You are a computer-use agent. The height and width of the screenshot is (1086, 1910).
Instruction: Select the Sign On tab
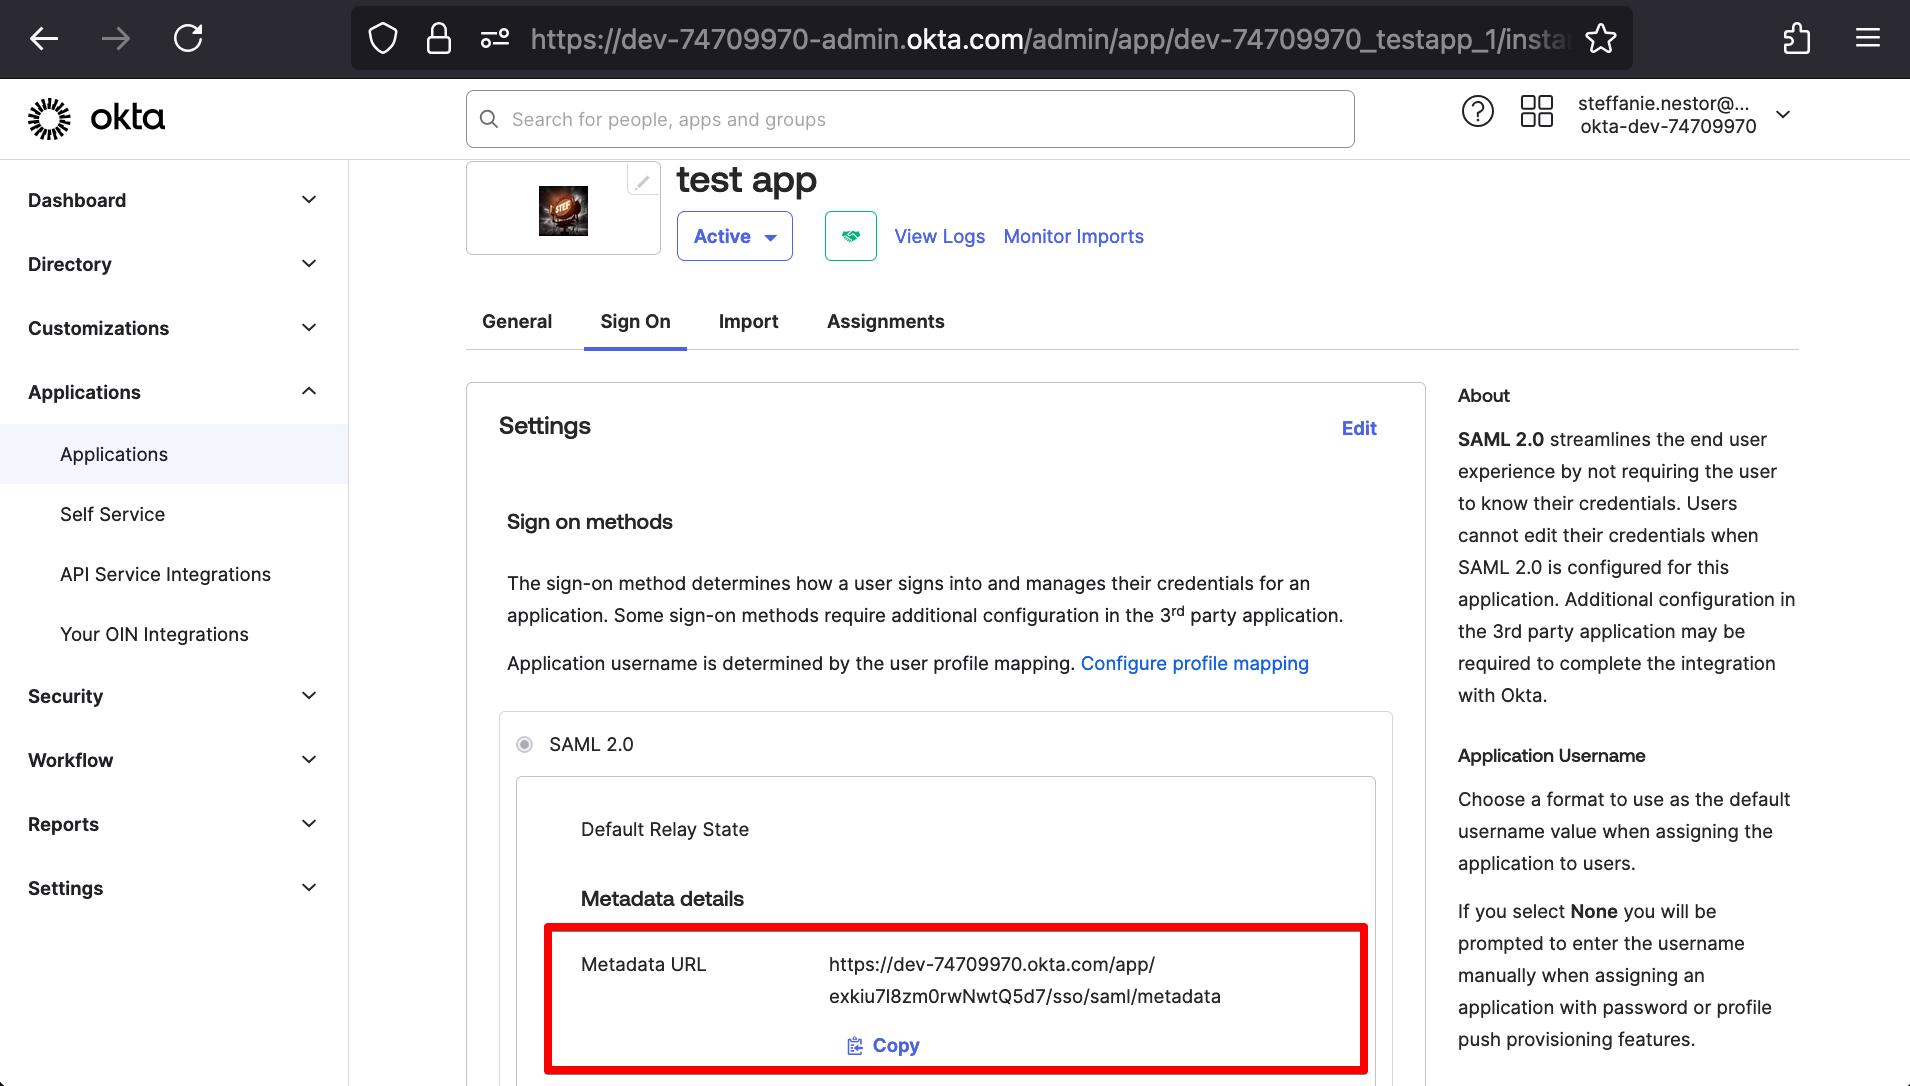coord(635,321)
